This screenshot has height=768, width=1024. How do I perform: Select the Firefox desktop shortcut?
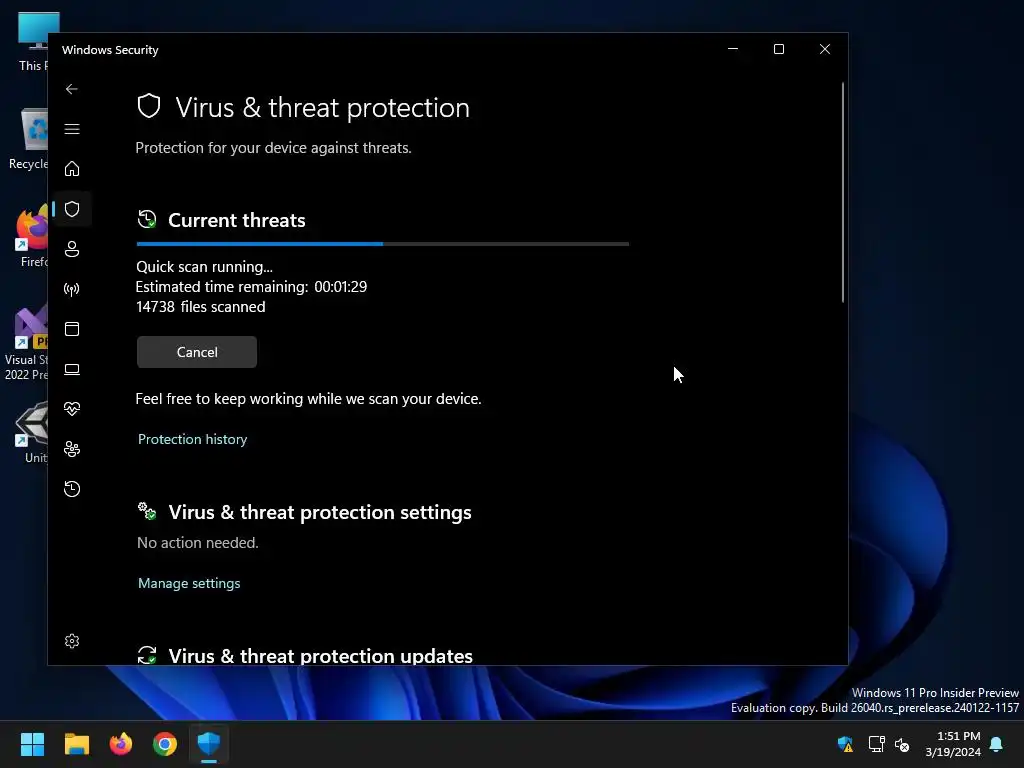click(32, 236)
